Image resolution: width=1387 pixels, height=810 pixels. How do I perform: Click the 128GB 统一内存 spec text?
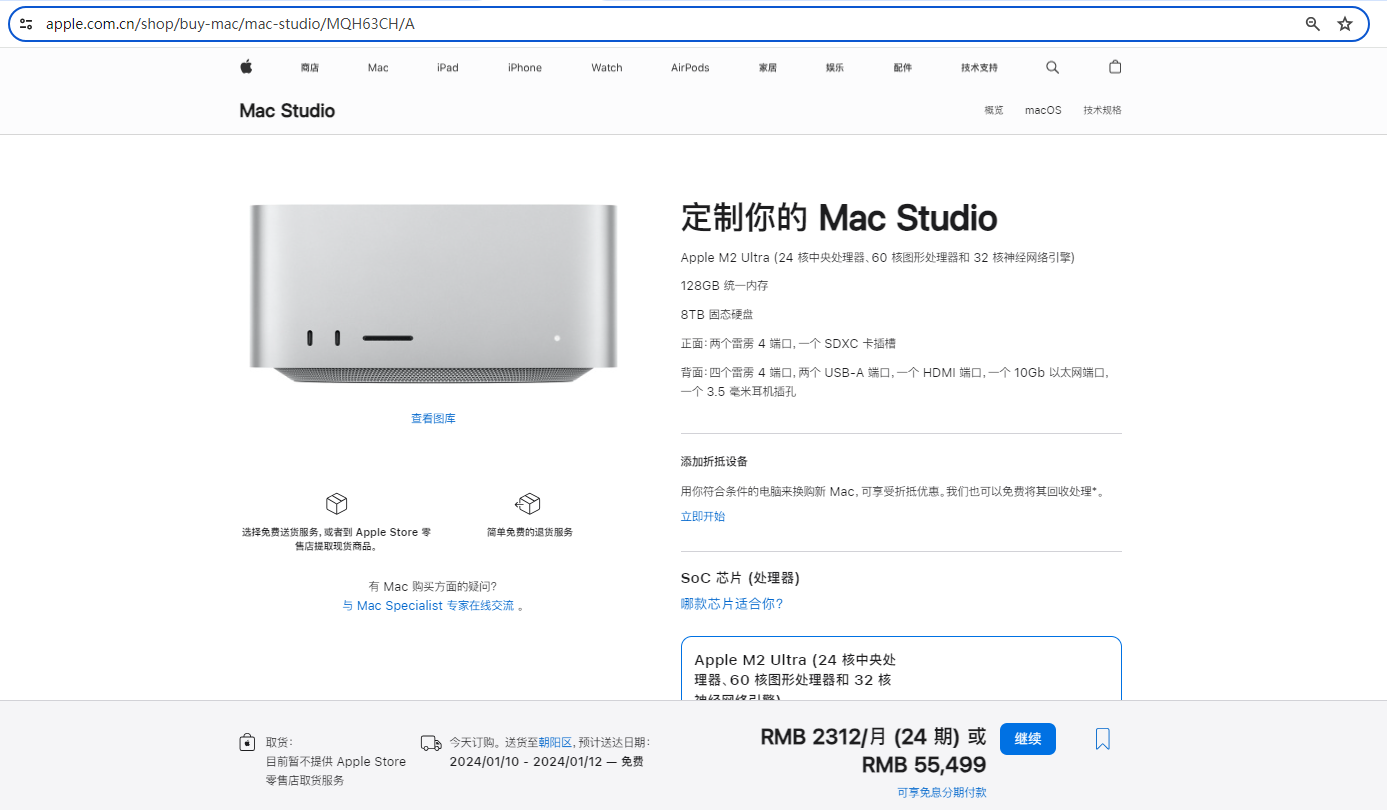click(x=724, y=286)
